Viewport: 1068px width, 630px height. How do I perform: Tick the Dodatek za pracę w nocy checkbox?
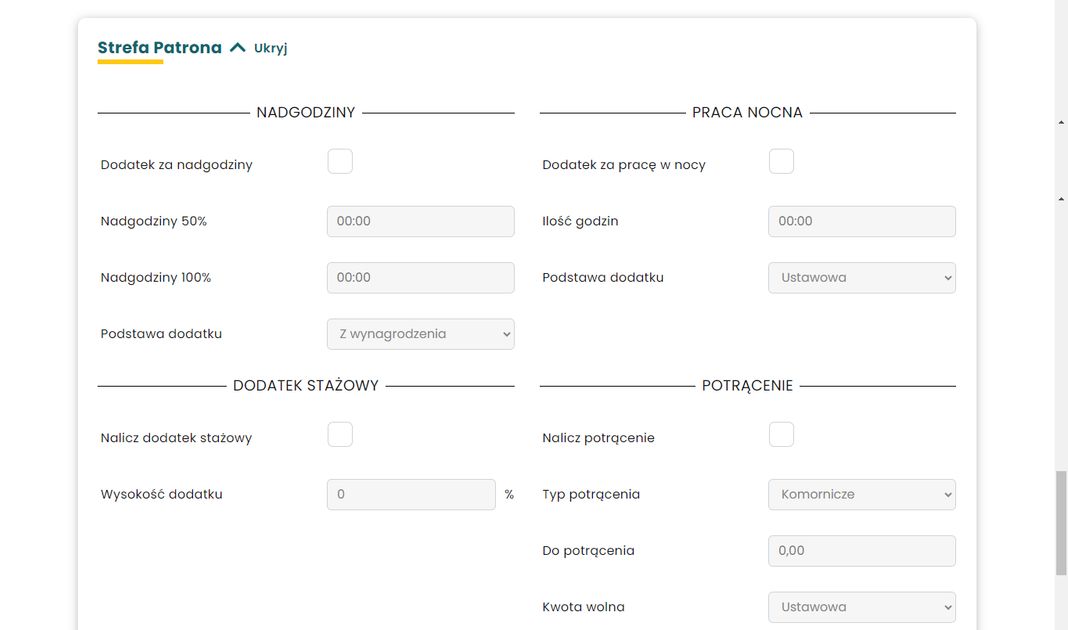tap(781, 161)
